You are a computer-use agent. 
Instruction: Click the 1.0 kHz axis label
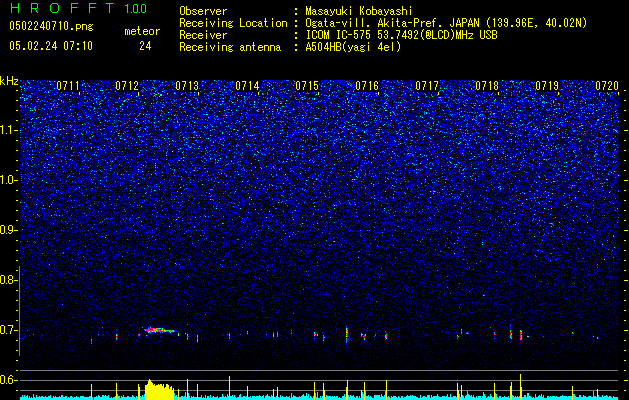[6, 180]
